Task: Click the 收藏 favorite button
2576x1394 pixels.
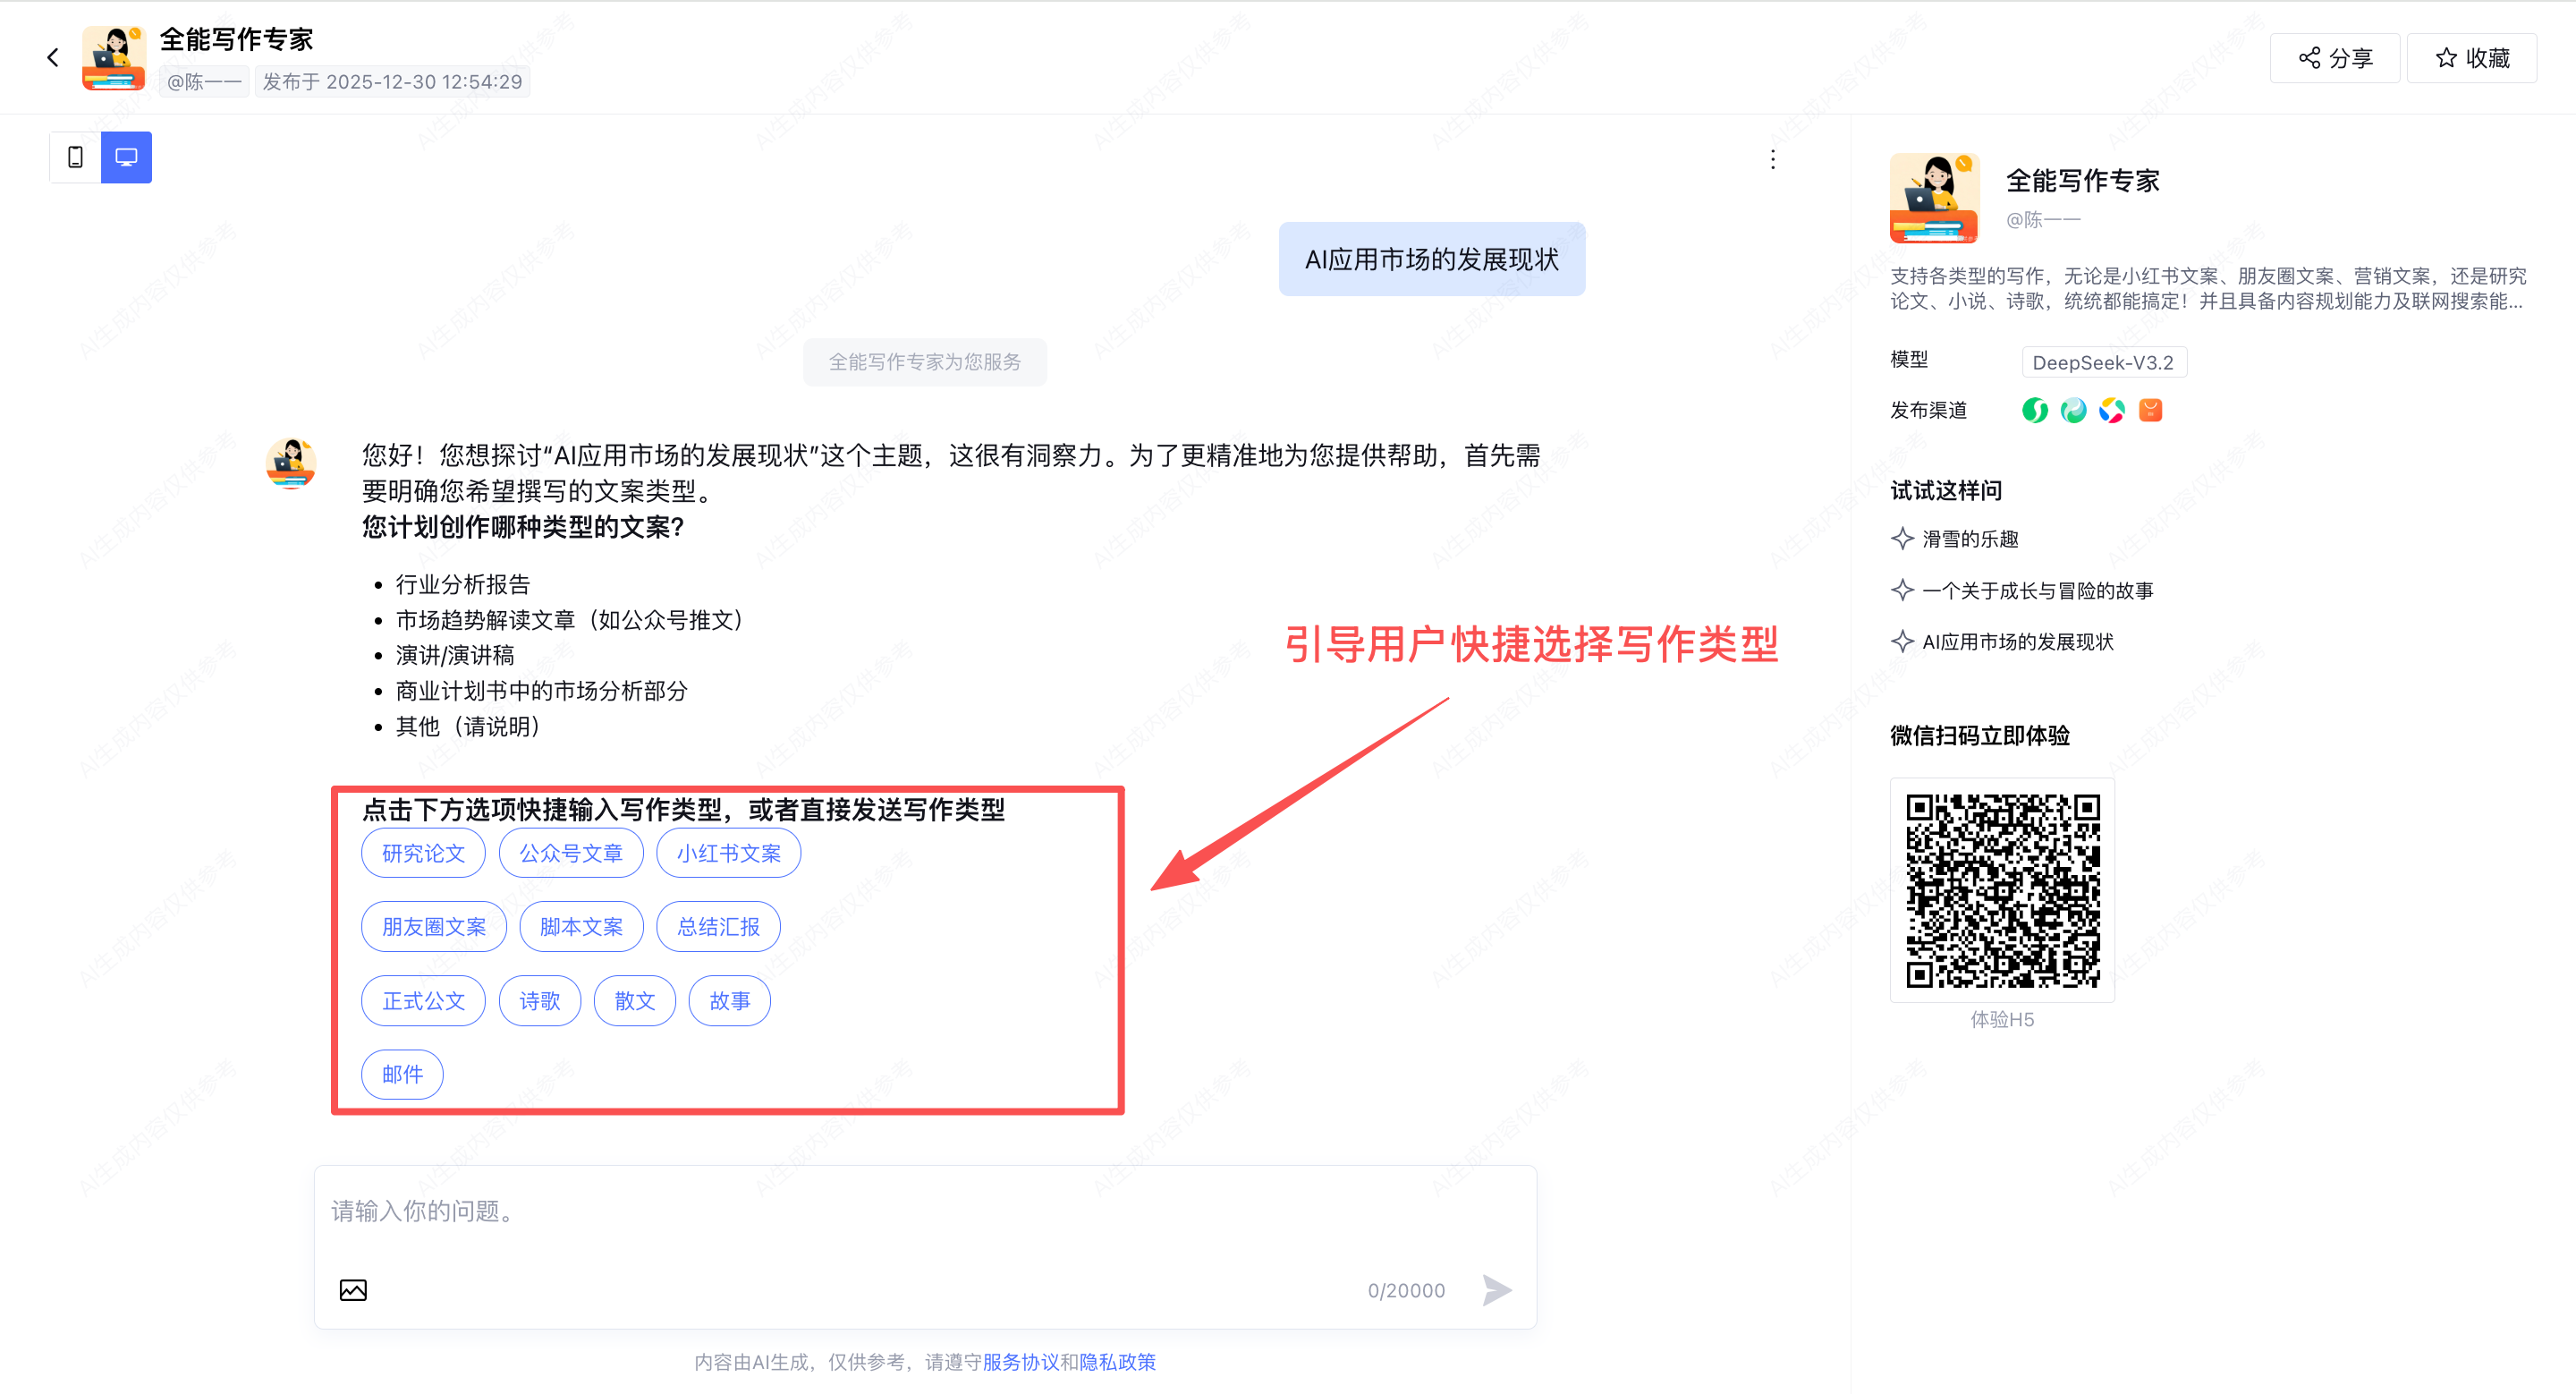Action: pos(2471,58)
